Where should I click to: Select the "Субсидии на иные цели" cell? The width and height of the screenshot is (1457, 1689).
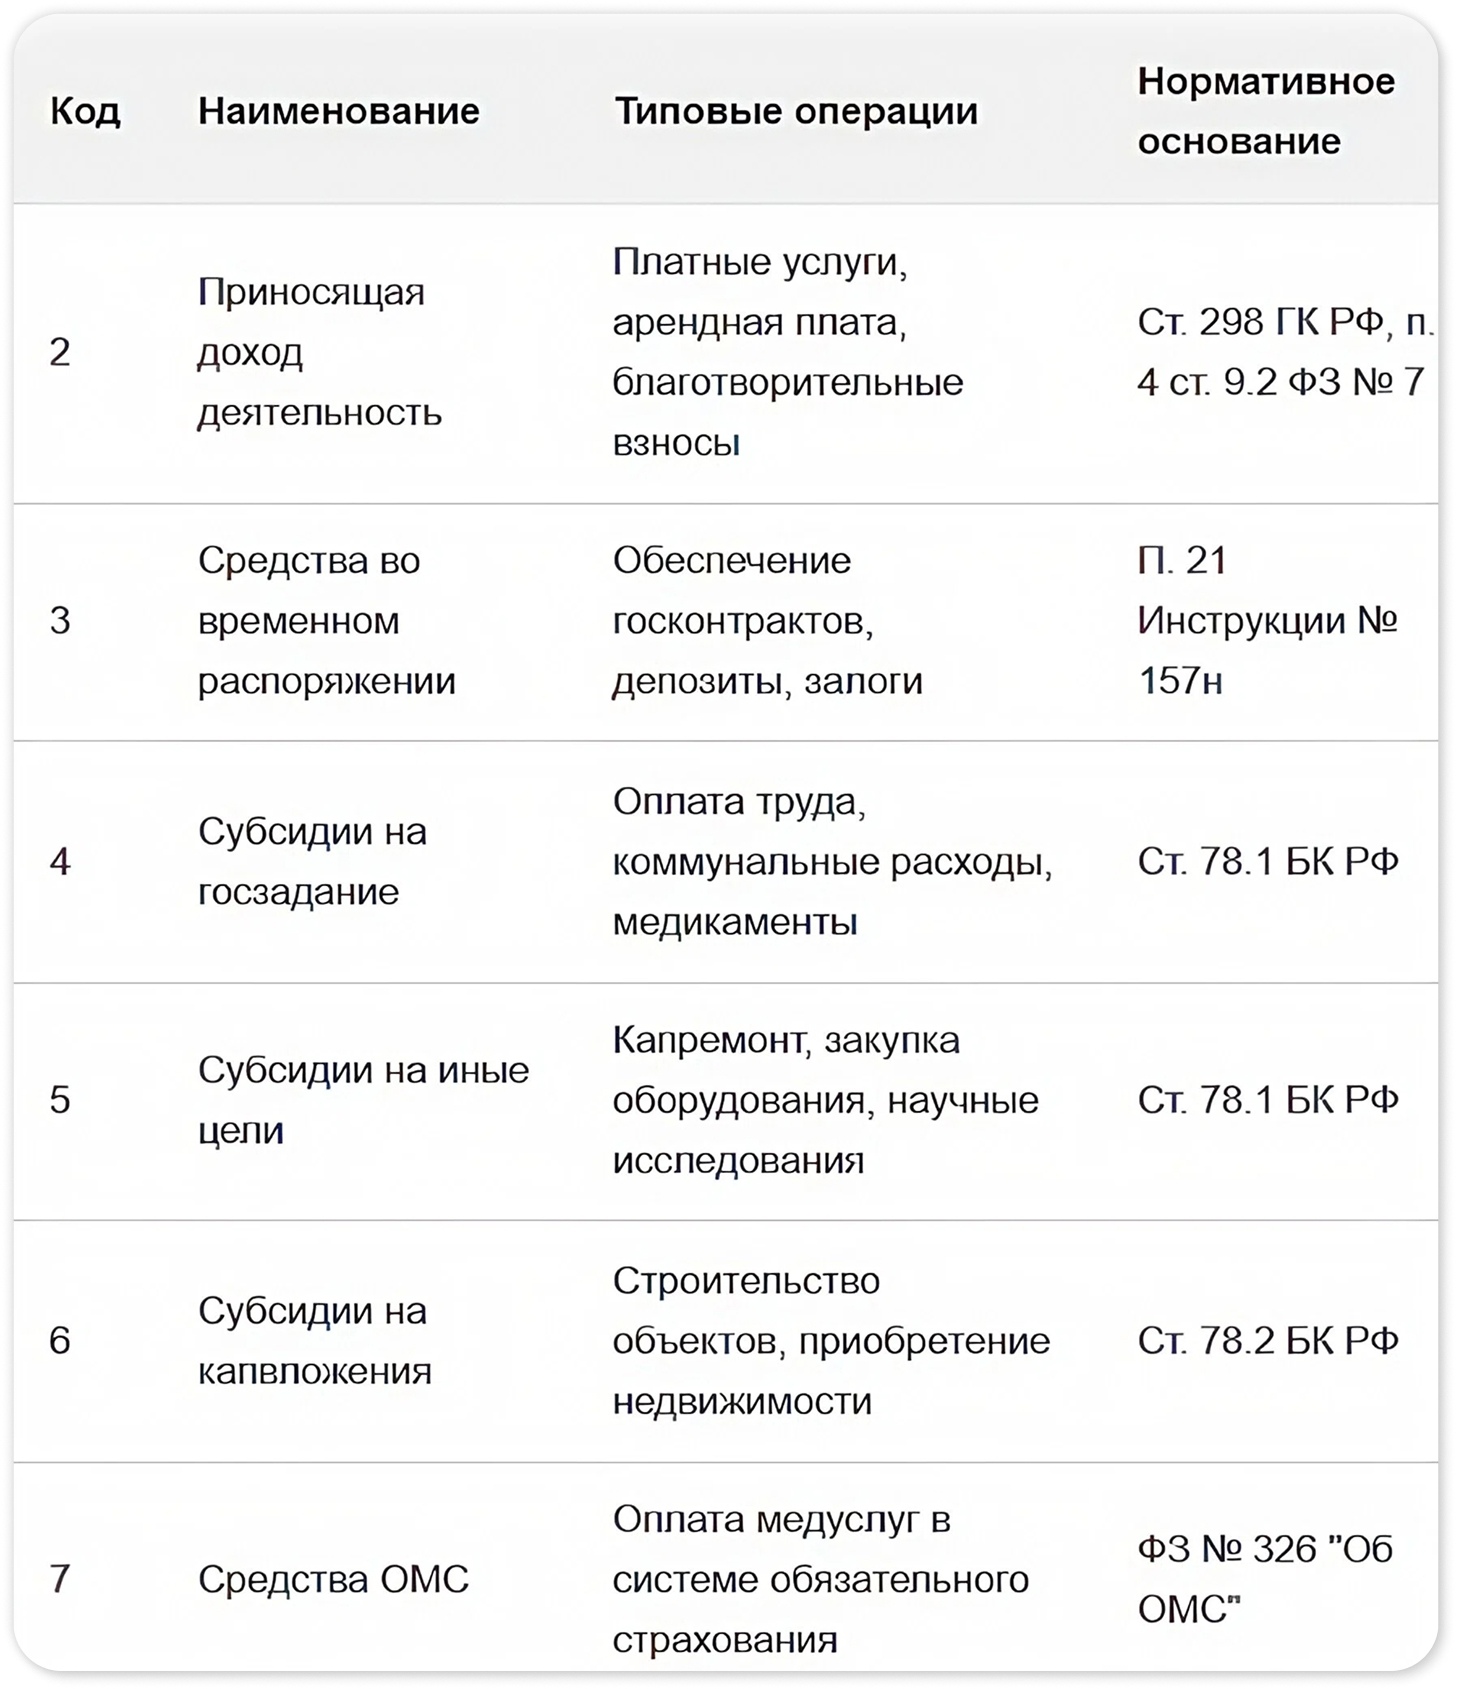click(x=363, y=1100)
